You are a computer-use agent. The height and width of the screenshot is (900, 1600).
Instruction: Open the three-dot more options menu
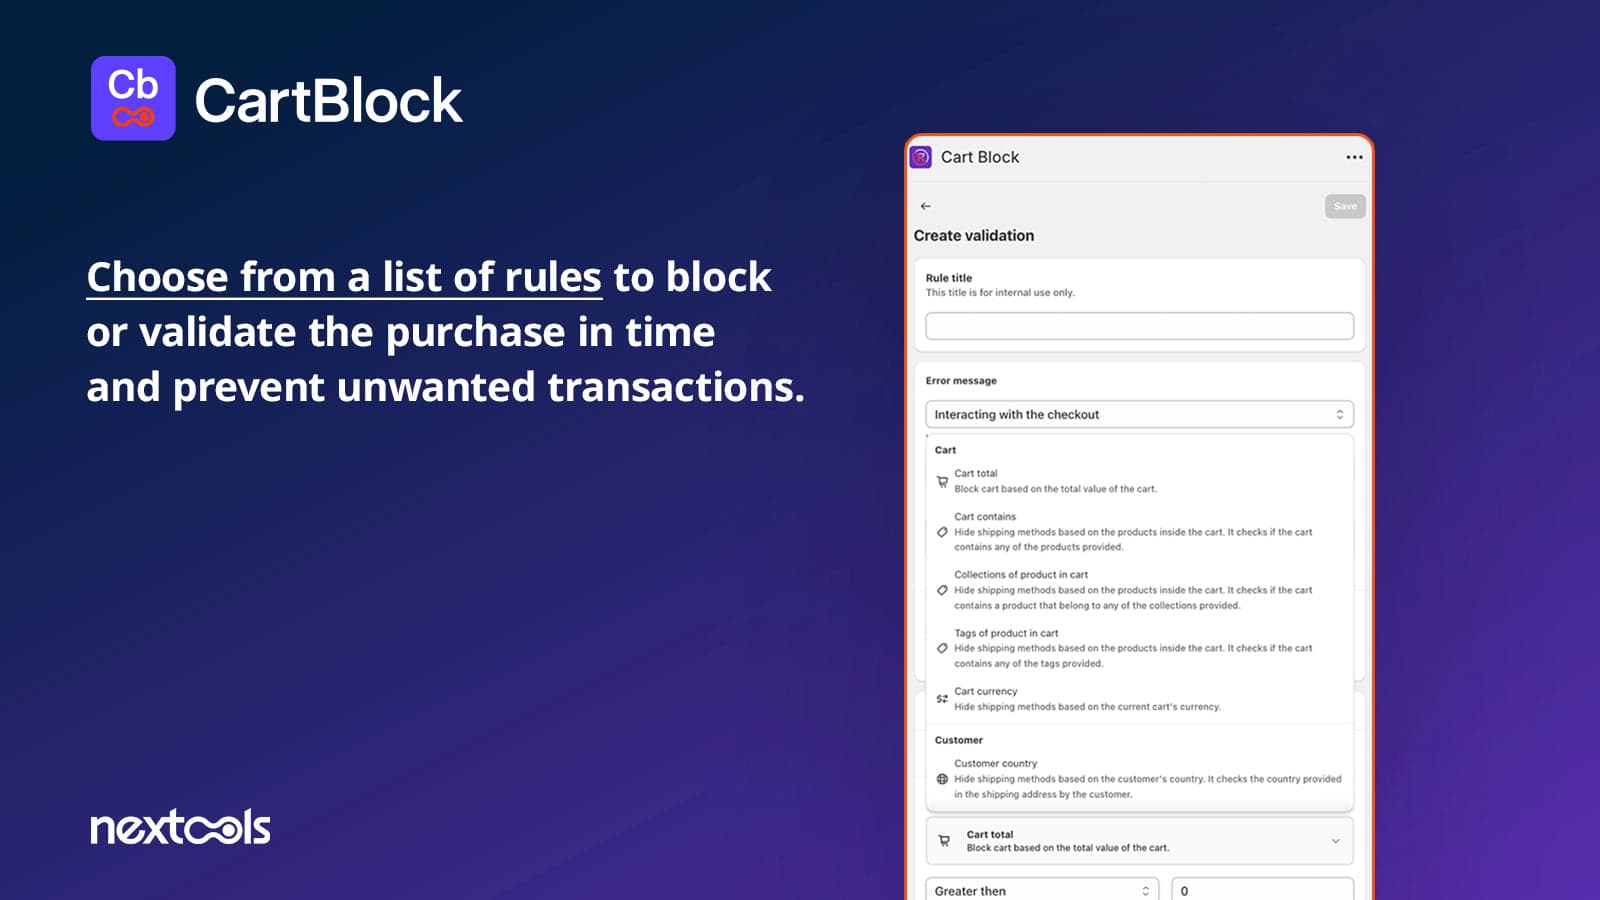tap(1354, 157)
